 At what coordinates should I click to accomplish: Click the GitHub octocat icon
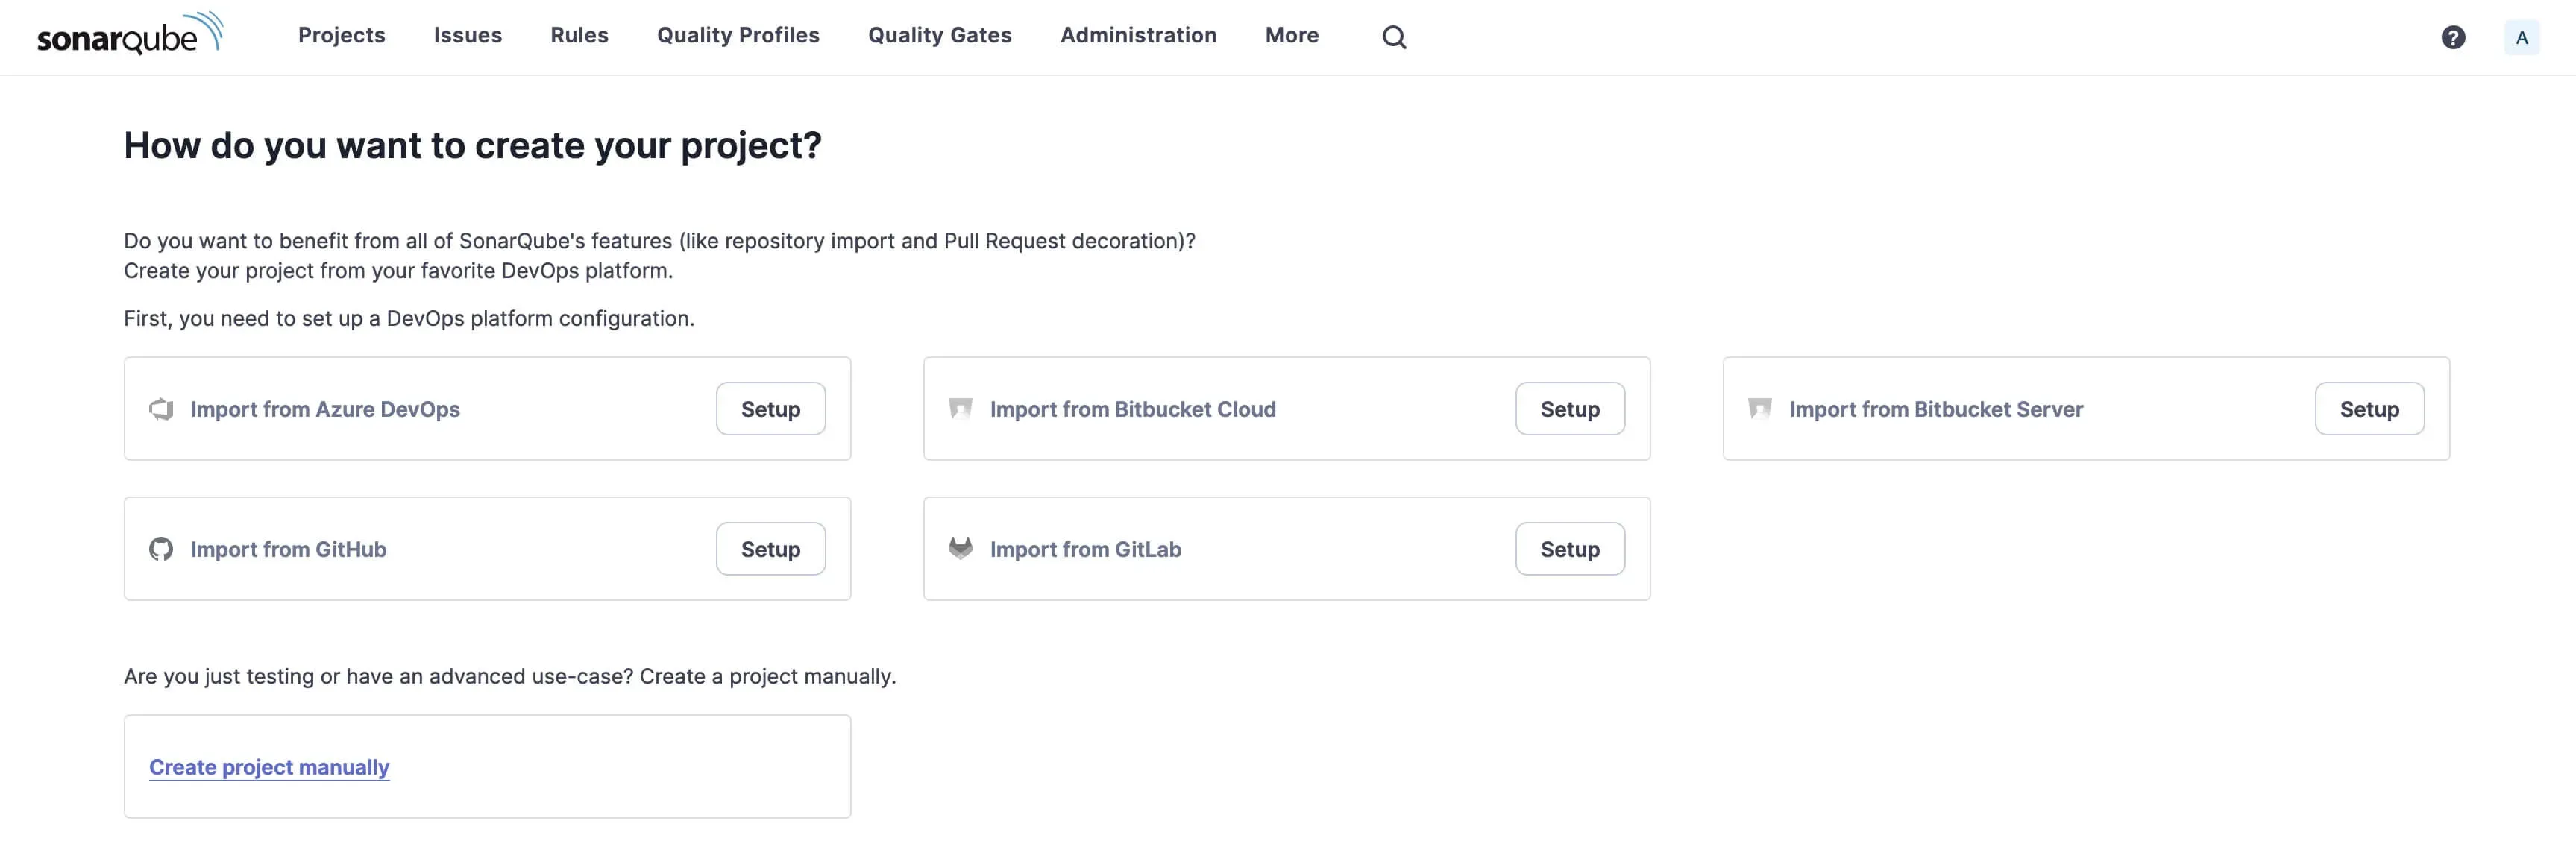click(x=161, y=549)
